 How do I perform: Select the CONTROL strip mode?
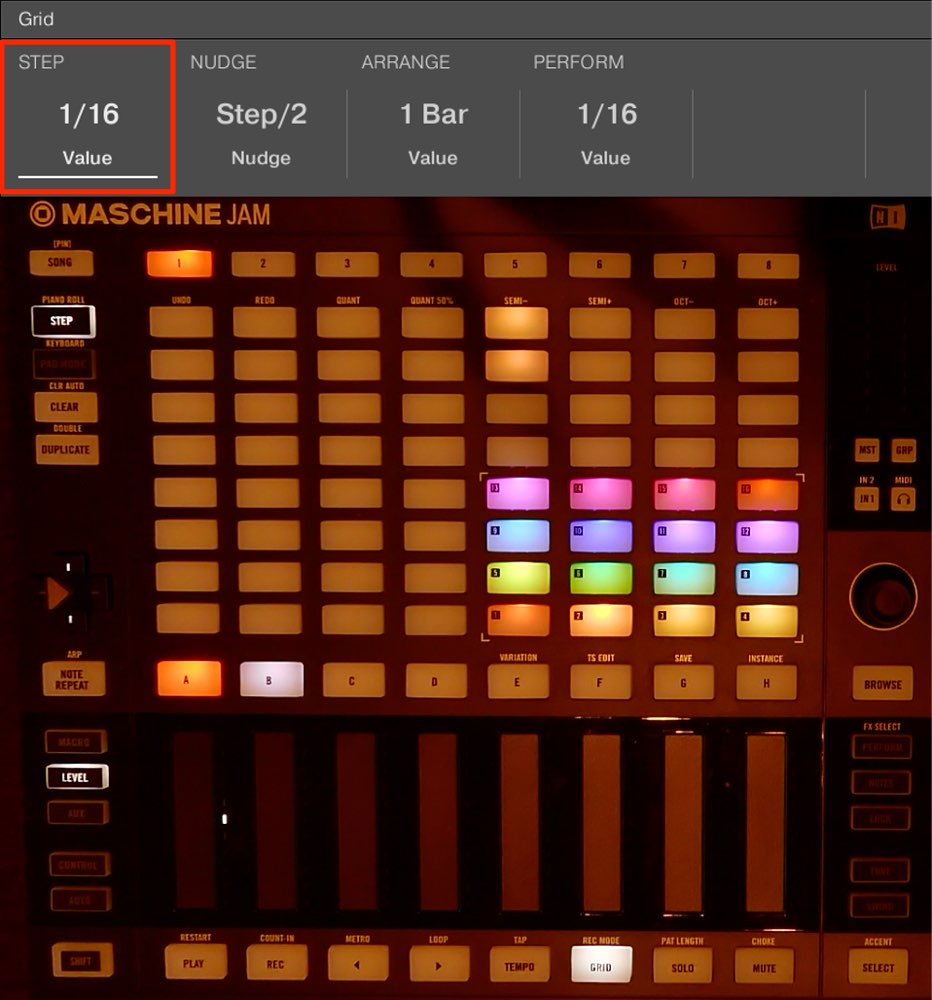(x=79, y=865)
